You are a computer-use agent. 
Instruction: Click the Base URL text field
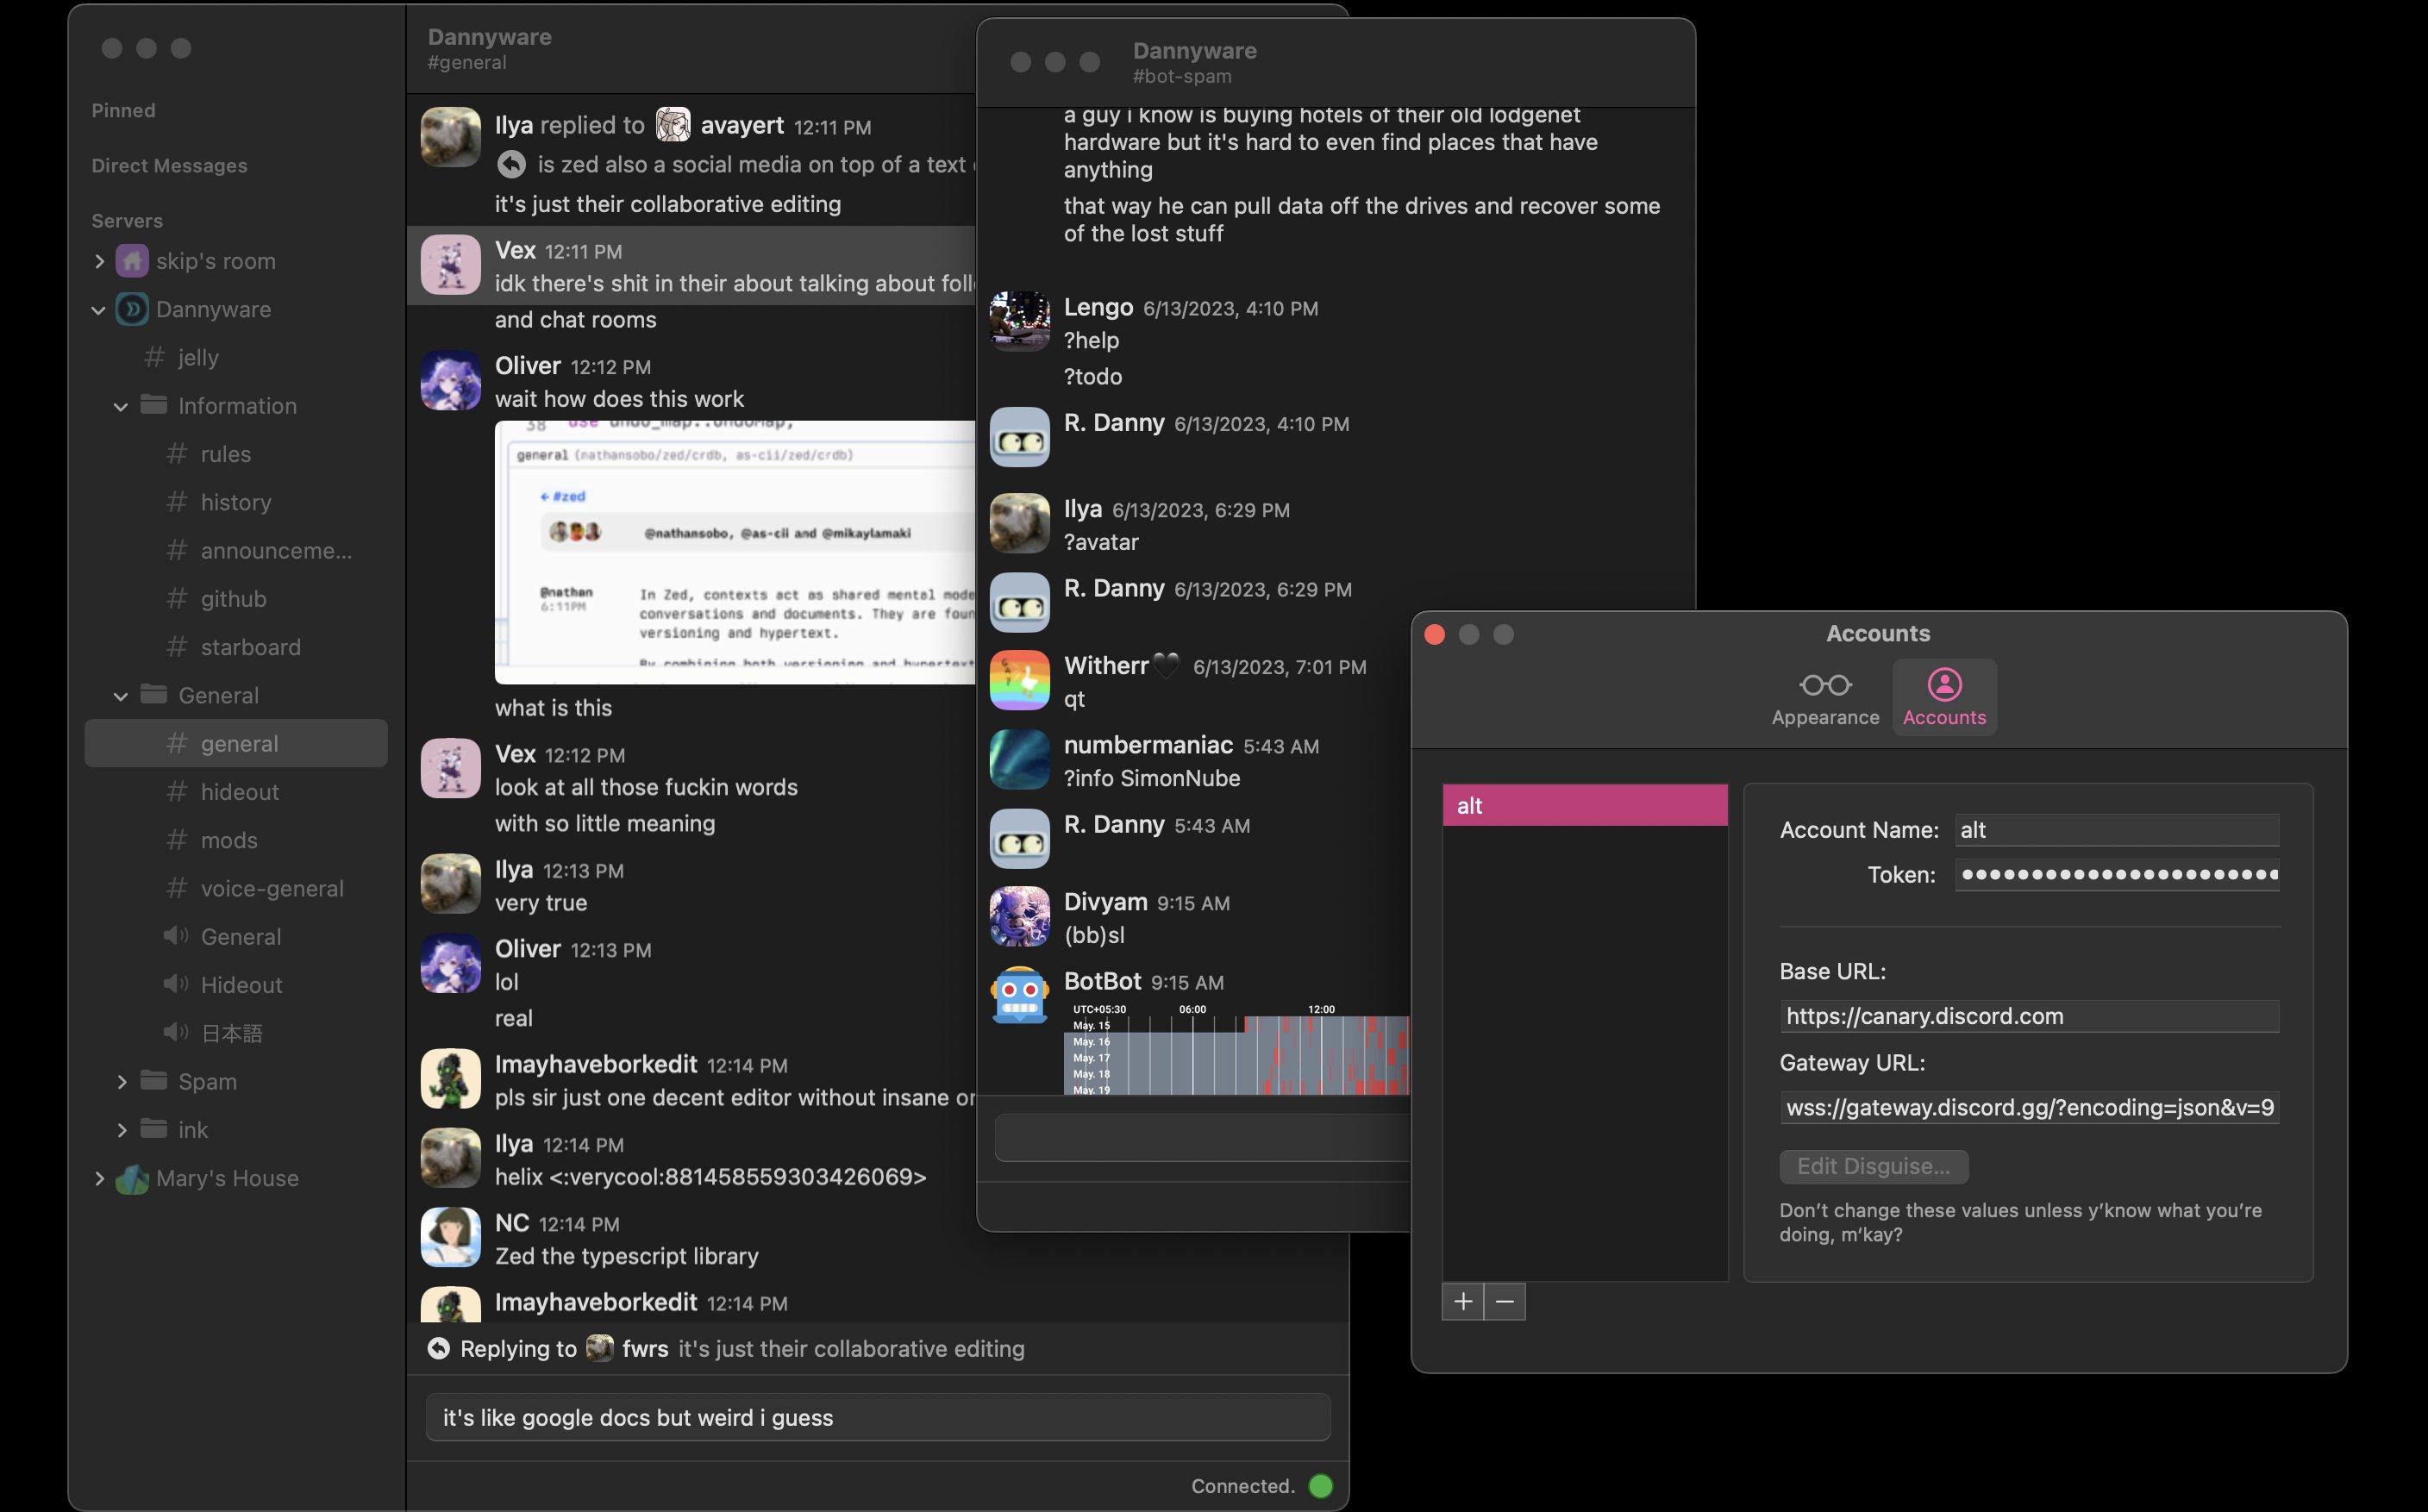coord(2028,1016)
